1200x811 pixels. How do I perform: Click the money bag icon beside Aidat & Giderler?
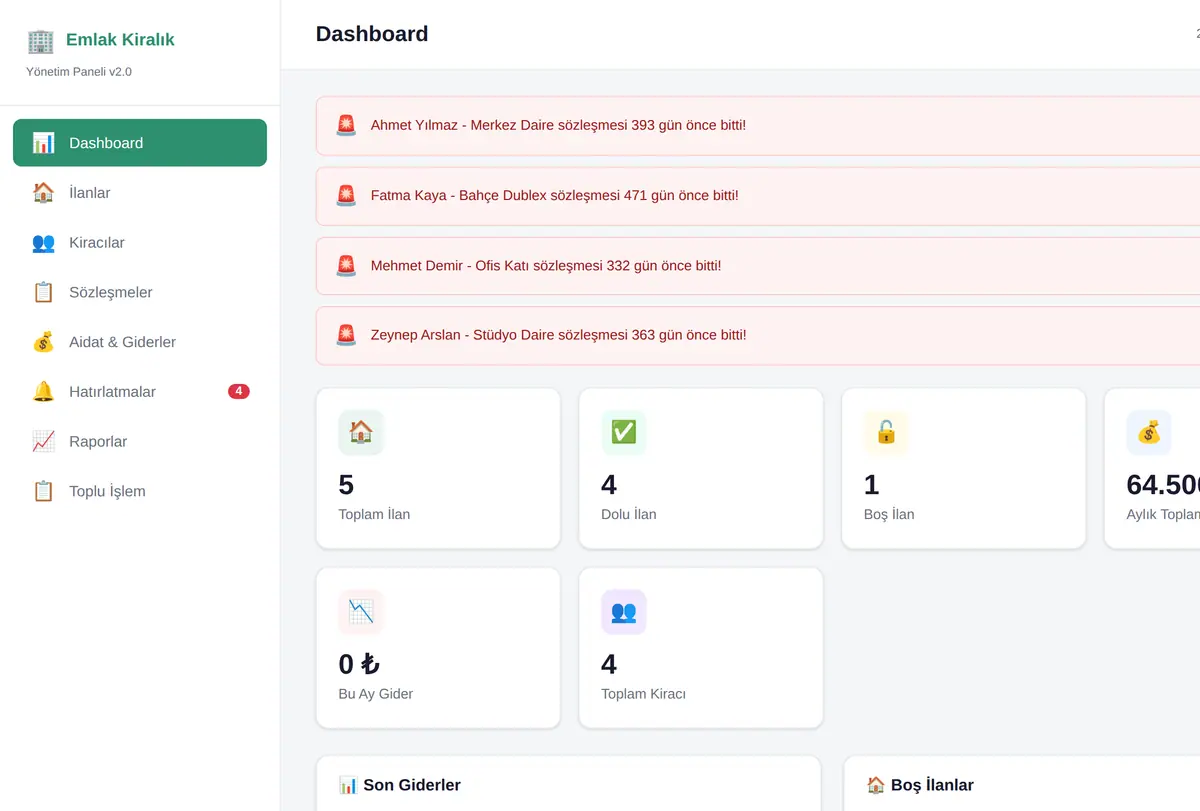(x=43, y=342)
